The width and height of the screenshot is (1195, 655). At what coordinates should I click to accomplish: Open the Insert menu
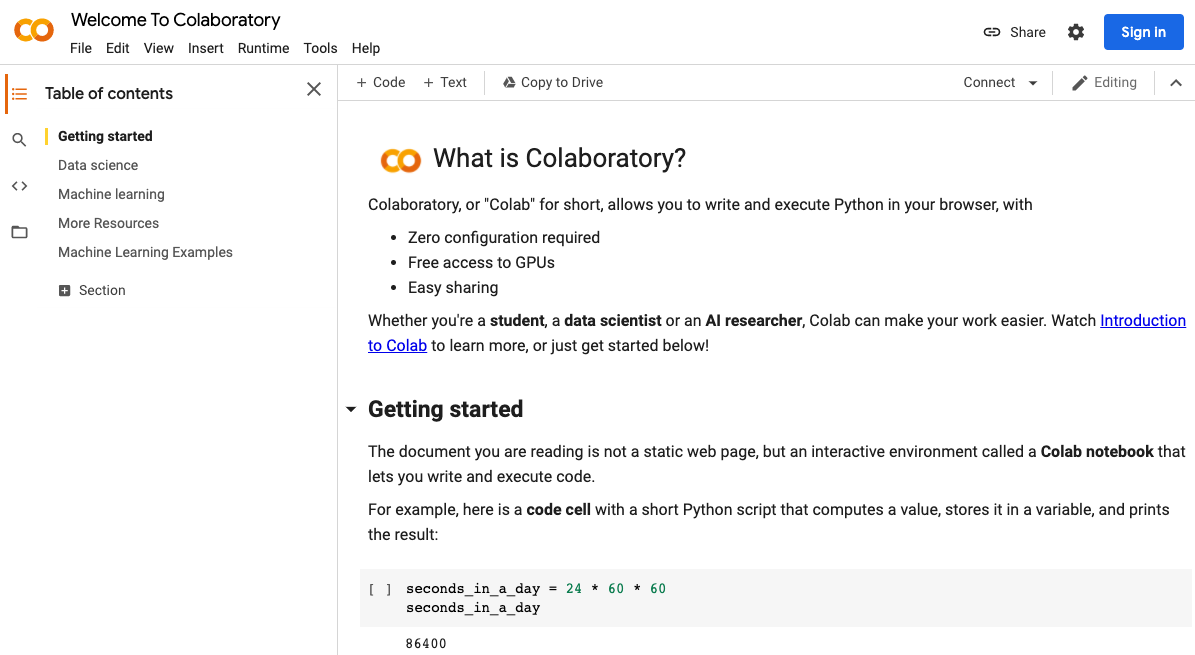[206, 48]
